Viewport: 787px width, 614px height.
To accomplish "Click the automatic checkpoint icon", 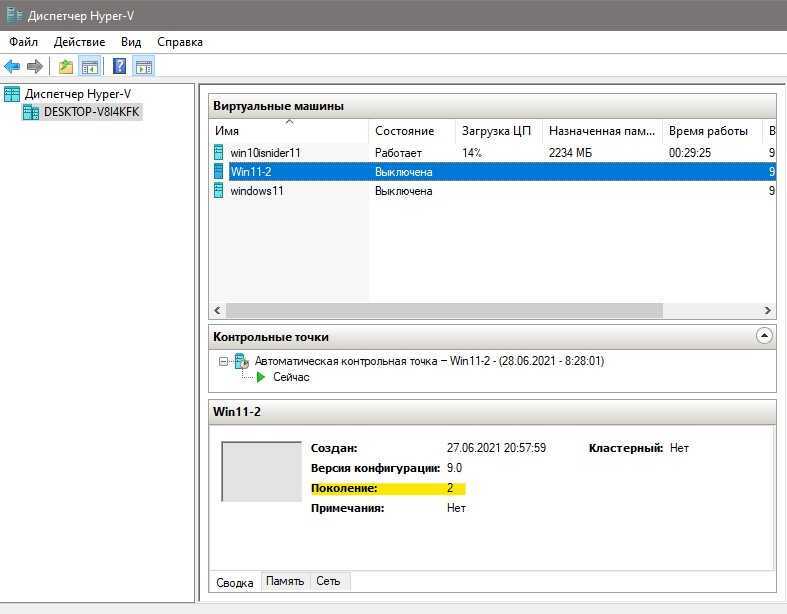I will pyautogui.click(x=242, y=360).
